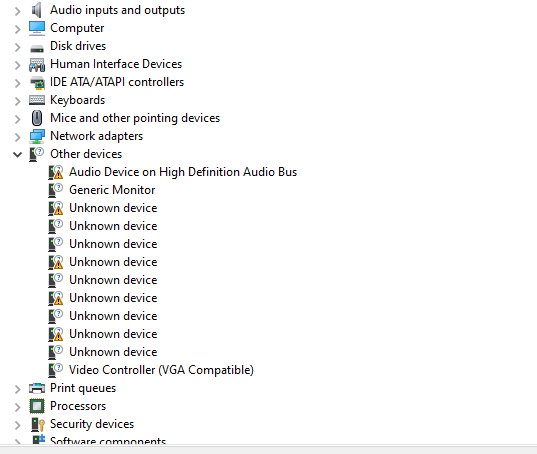537x454 pixels.
Task: Click the Keyboards category icon
Action: [x=37, y=100]
